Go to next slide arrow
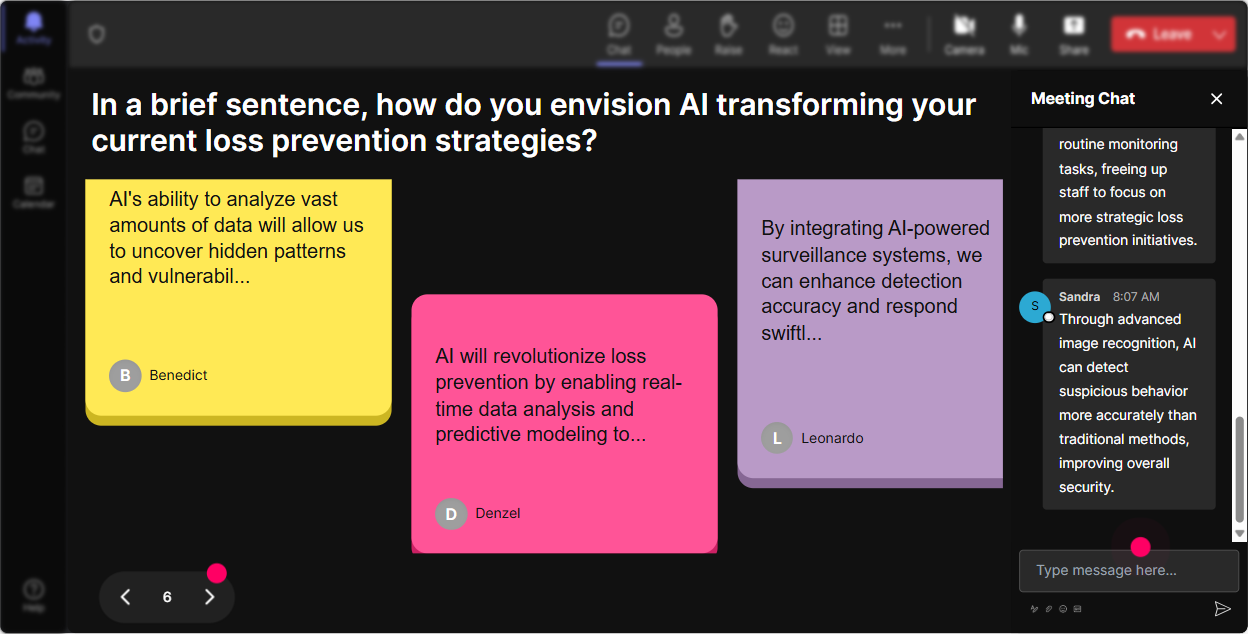Screen dimensions: 1248x634 coord(209,597)
